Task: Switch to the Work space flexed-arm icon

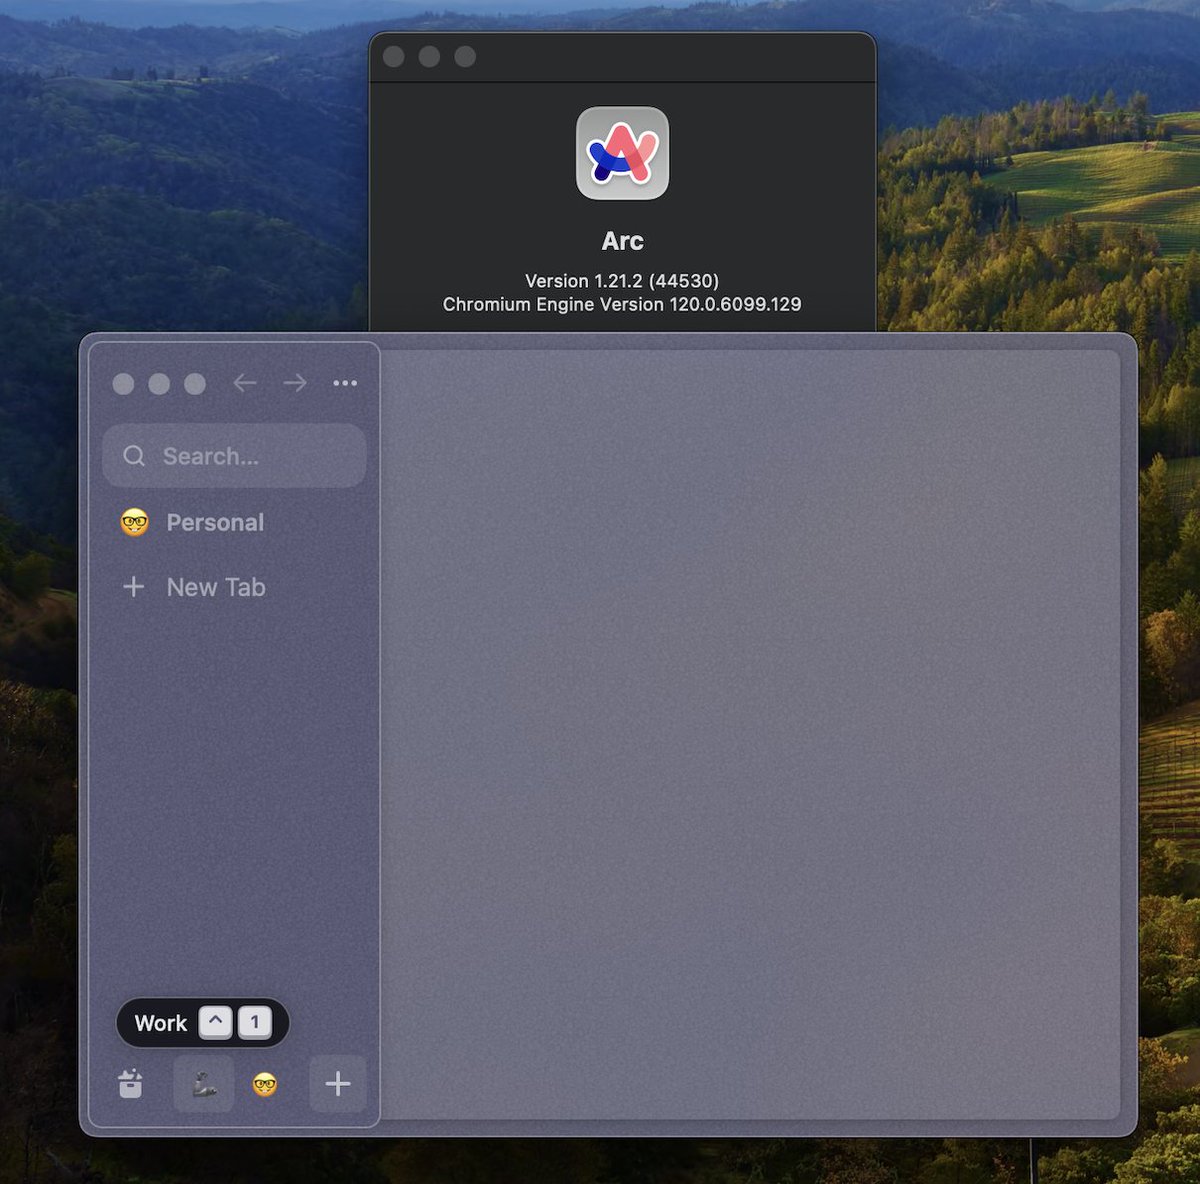Action: 204,1084
